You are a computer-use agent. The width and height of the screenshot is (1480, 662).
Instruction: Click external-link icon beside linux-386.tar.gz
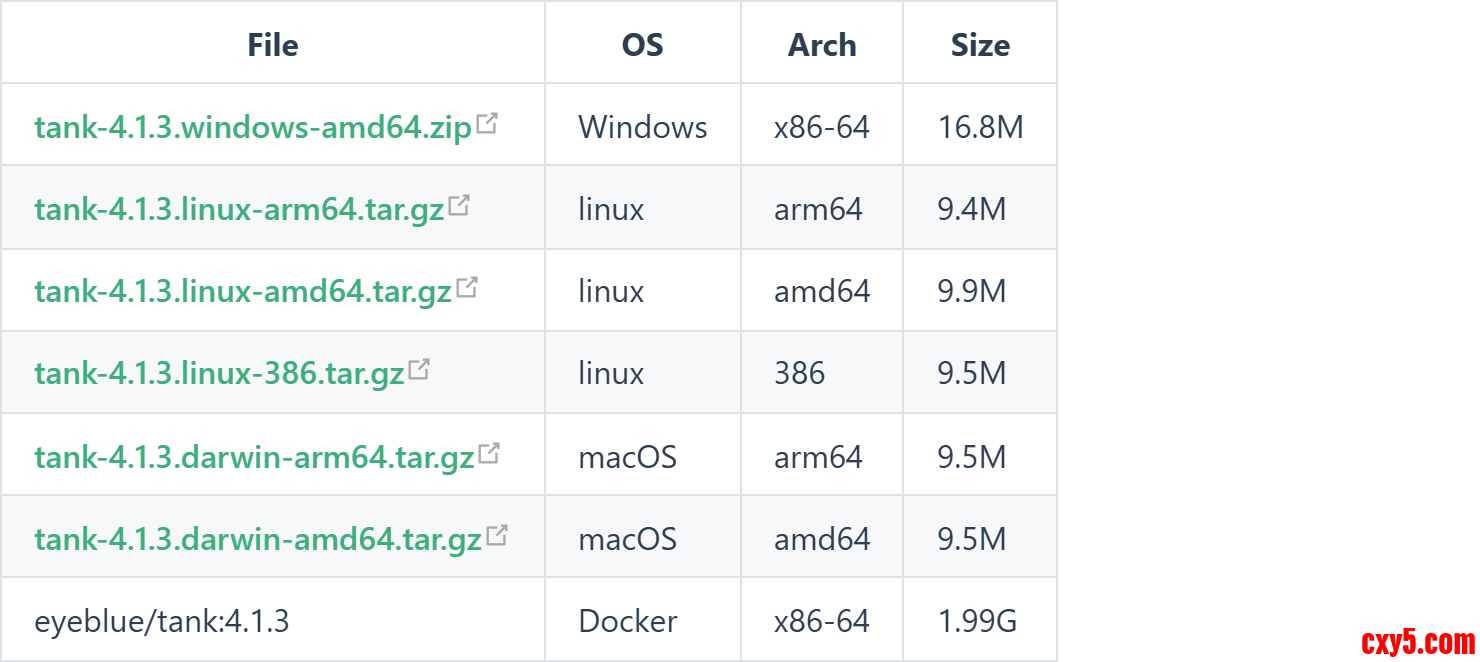pyautogui.click(x=419, y=370)
